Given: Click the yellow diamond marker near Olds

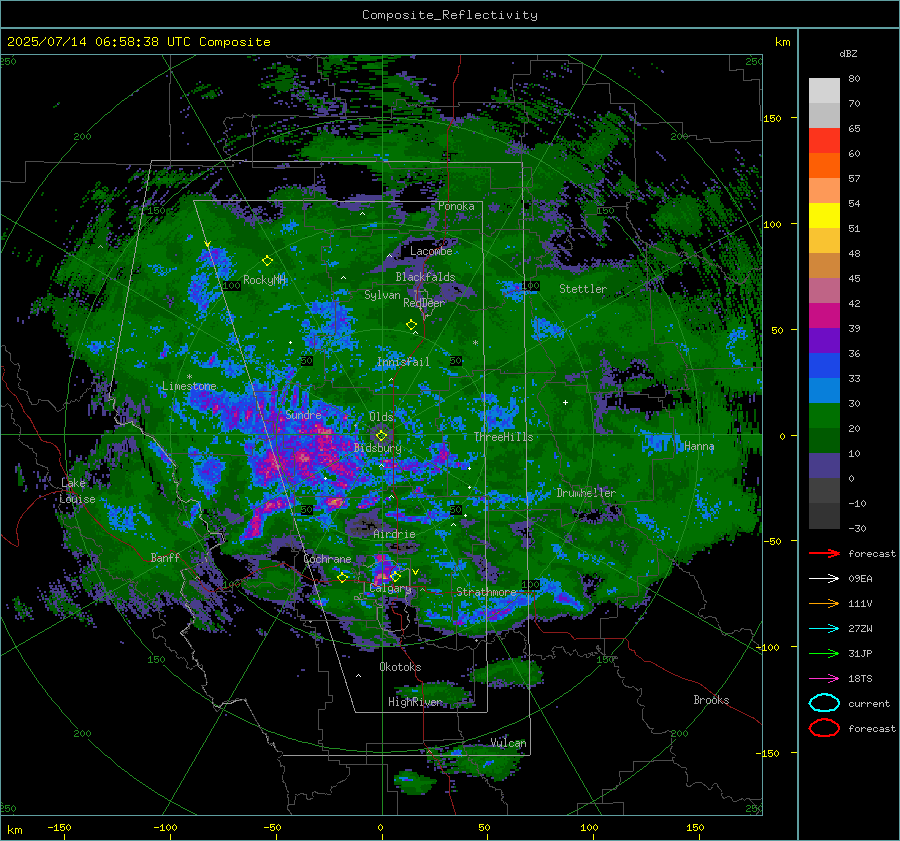Looking at the screenshot, I should point(381,436).
